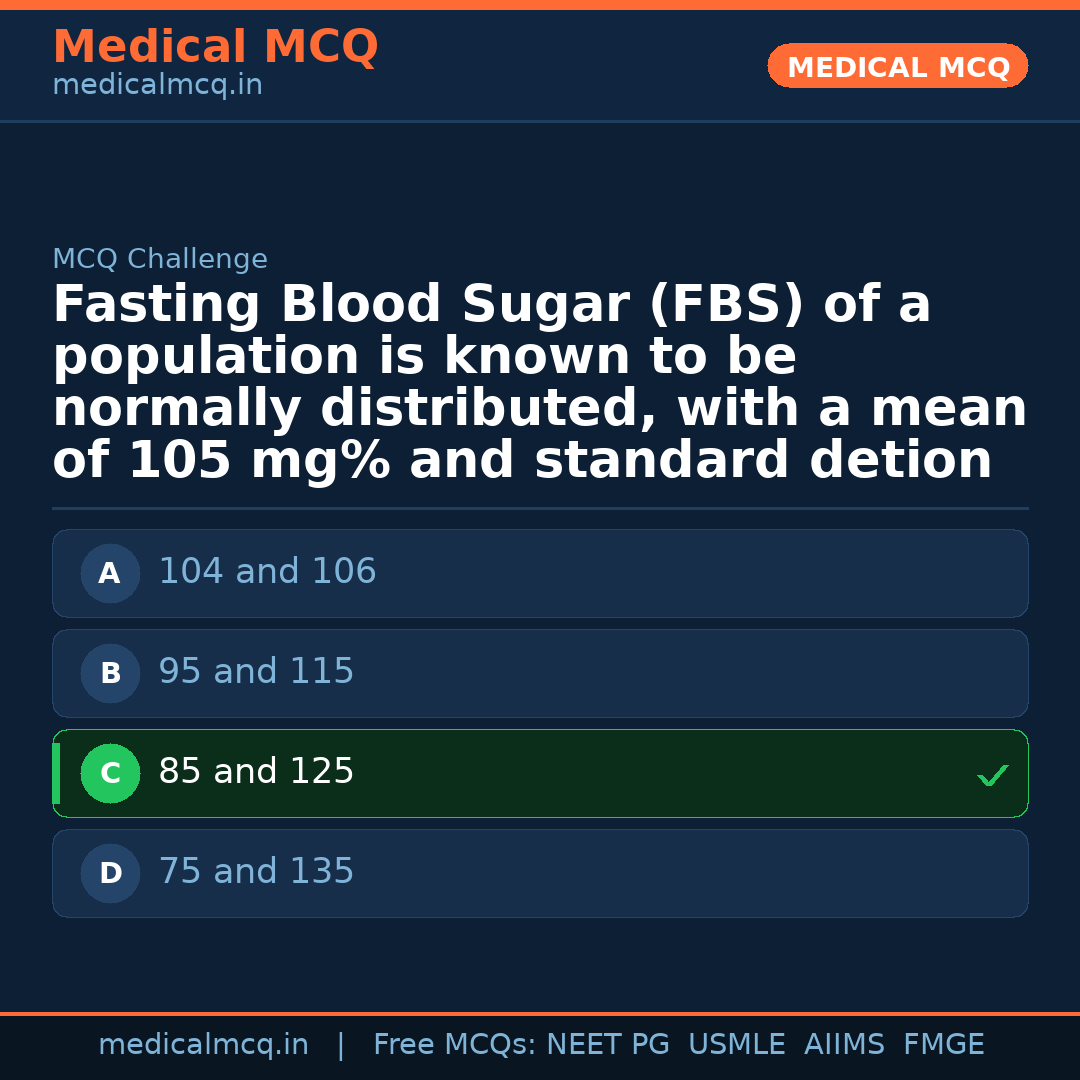Click the green checkmark on option C

point(992,775)
